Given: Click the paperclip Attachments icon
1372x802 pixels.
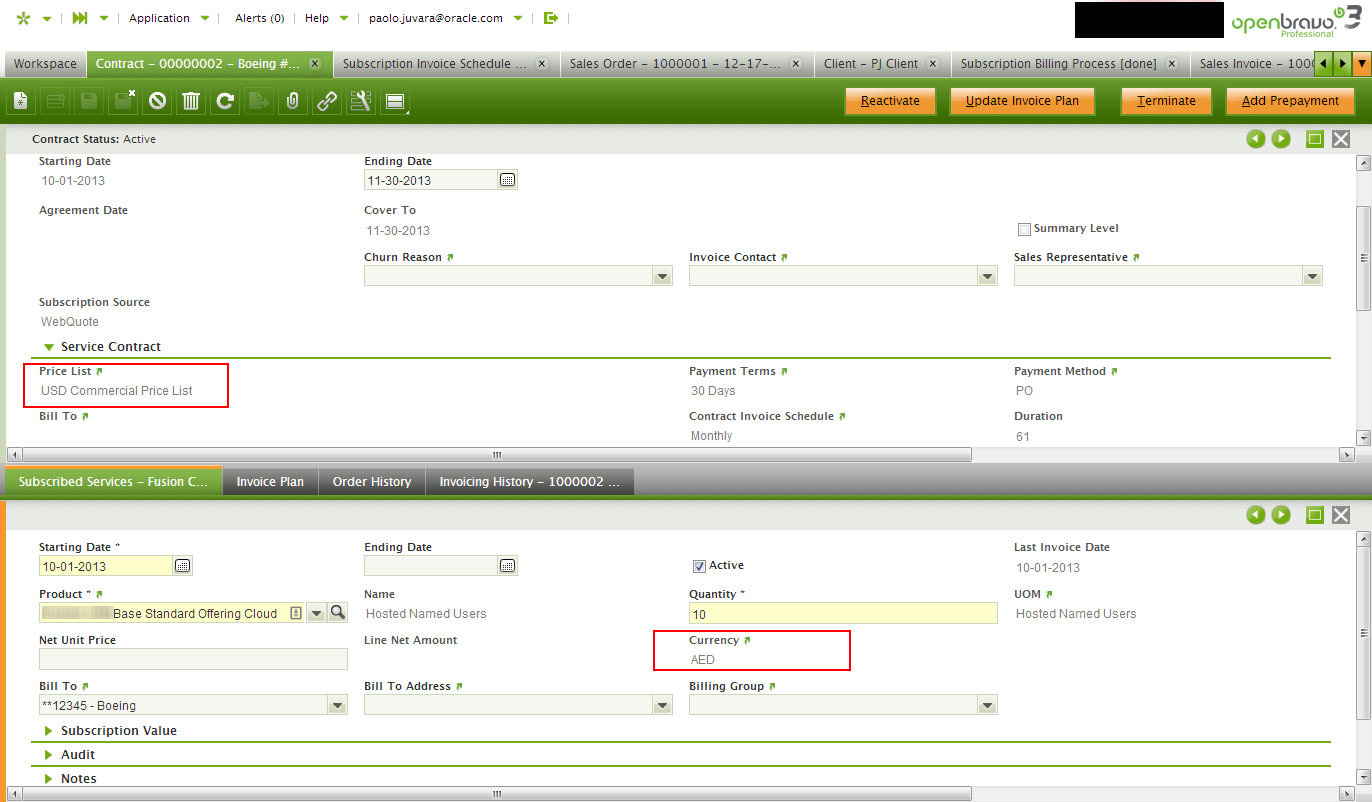Looking at the screenshot, I should pos(292,101).
